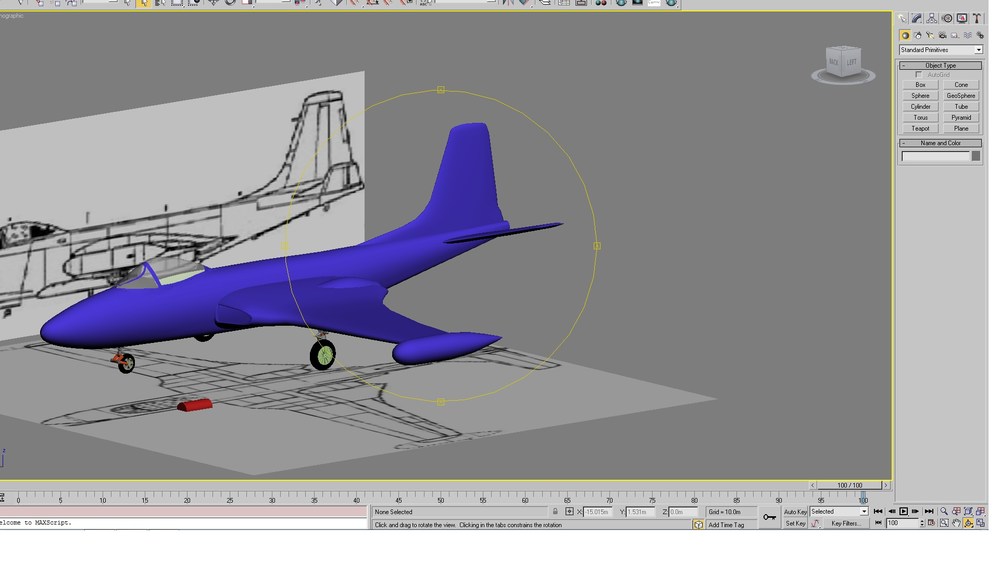Jump to the end frame
The width and height of the screenshot is (1000, 562).
(929, 511)
